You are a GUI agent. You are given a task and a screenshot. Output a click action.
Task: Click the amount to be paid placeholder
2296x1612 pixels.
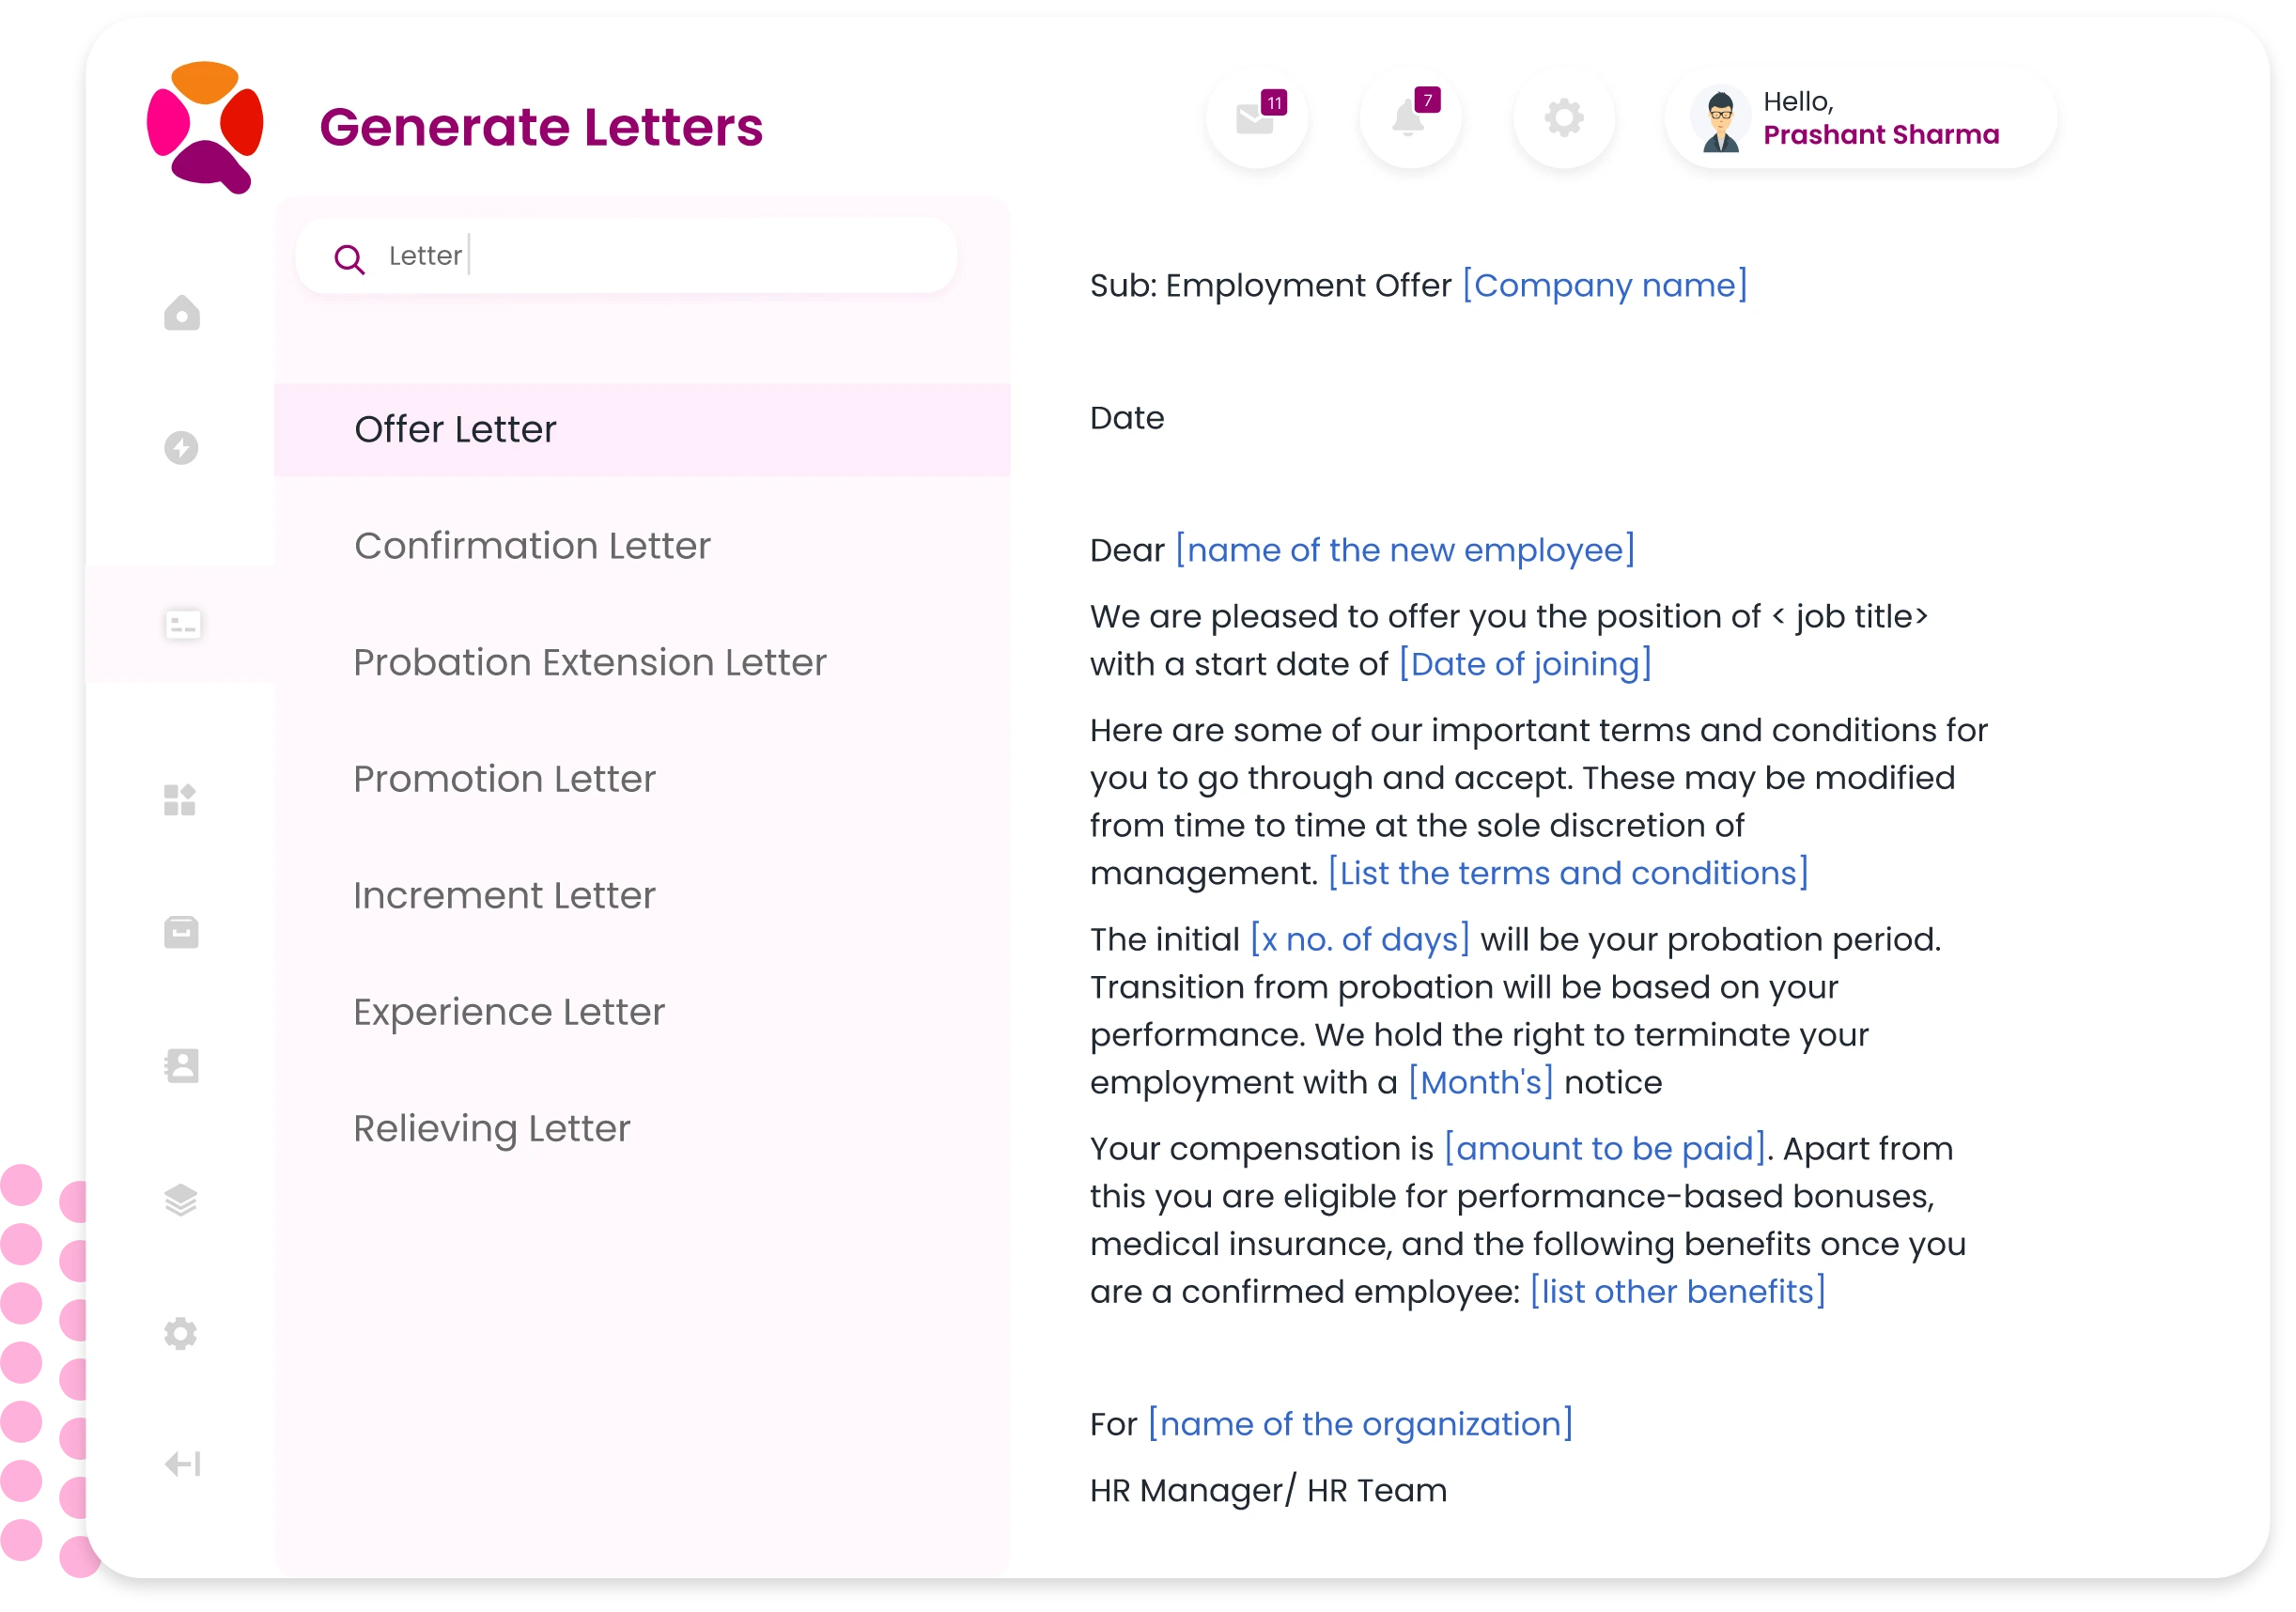pyautogui.click(x=1604, y=1148)
